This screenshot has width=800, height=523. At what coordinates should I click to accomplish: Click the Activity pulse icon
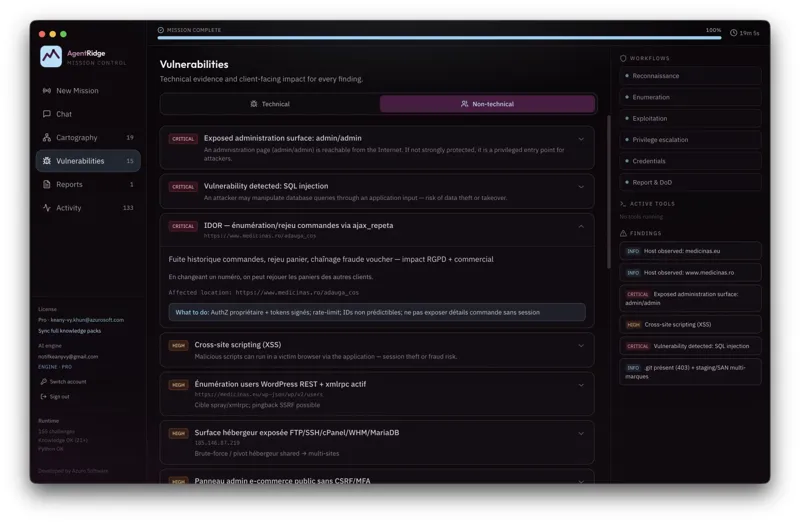[x=46, y=208]
